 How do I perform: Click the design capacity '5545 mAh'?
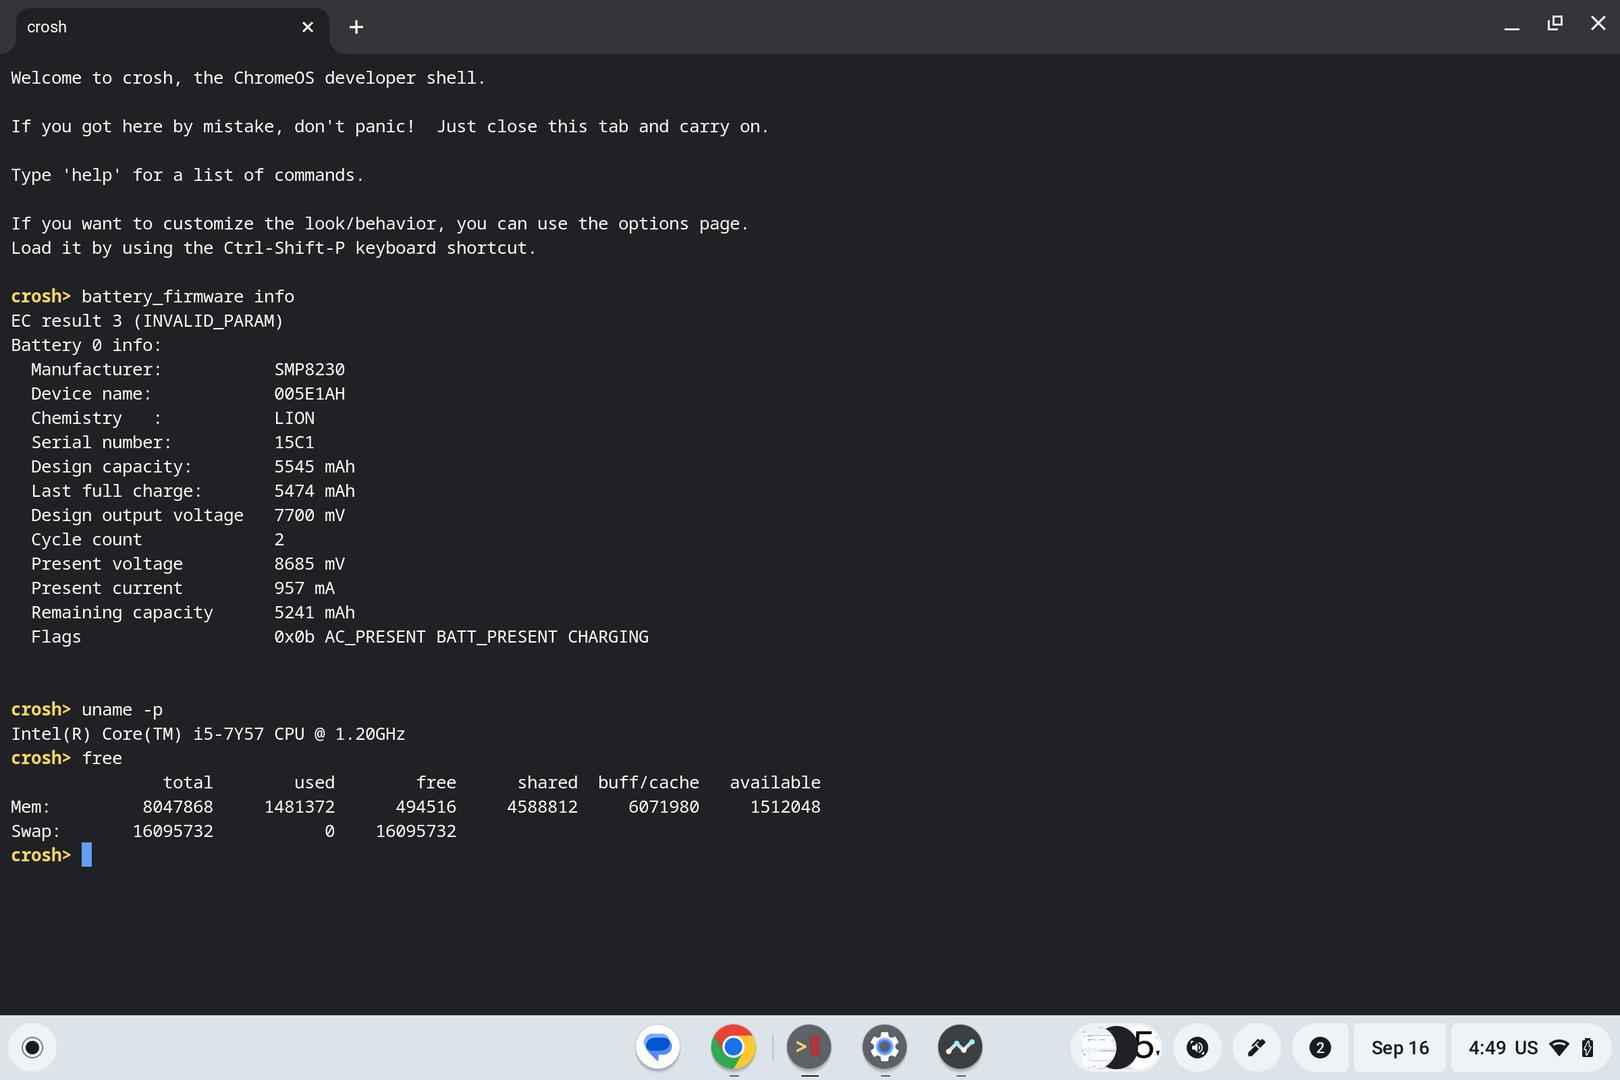315,467
